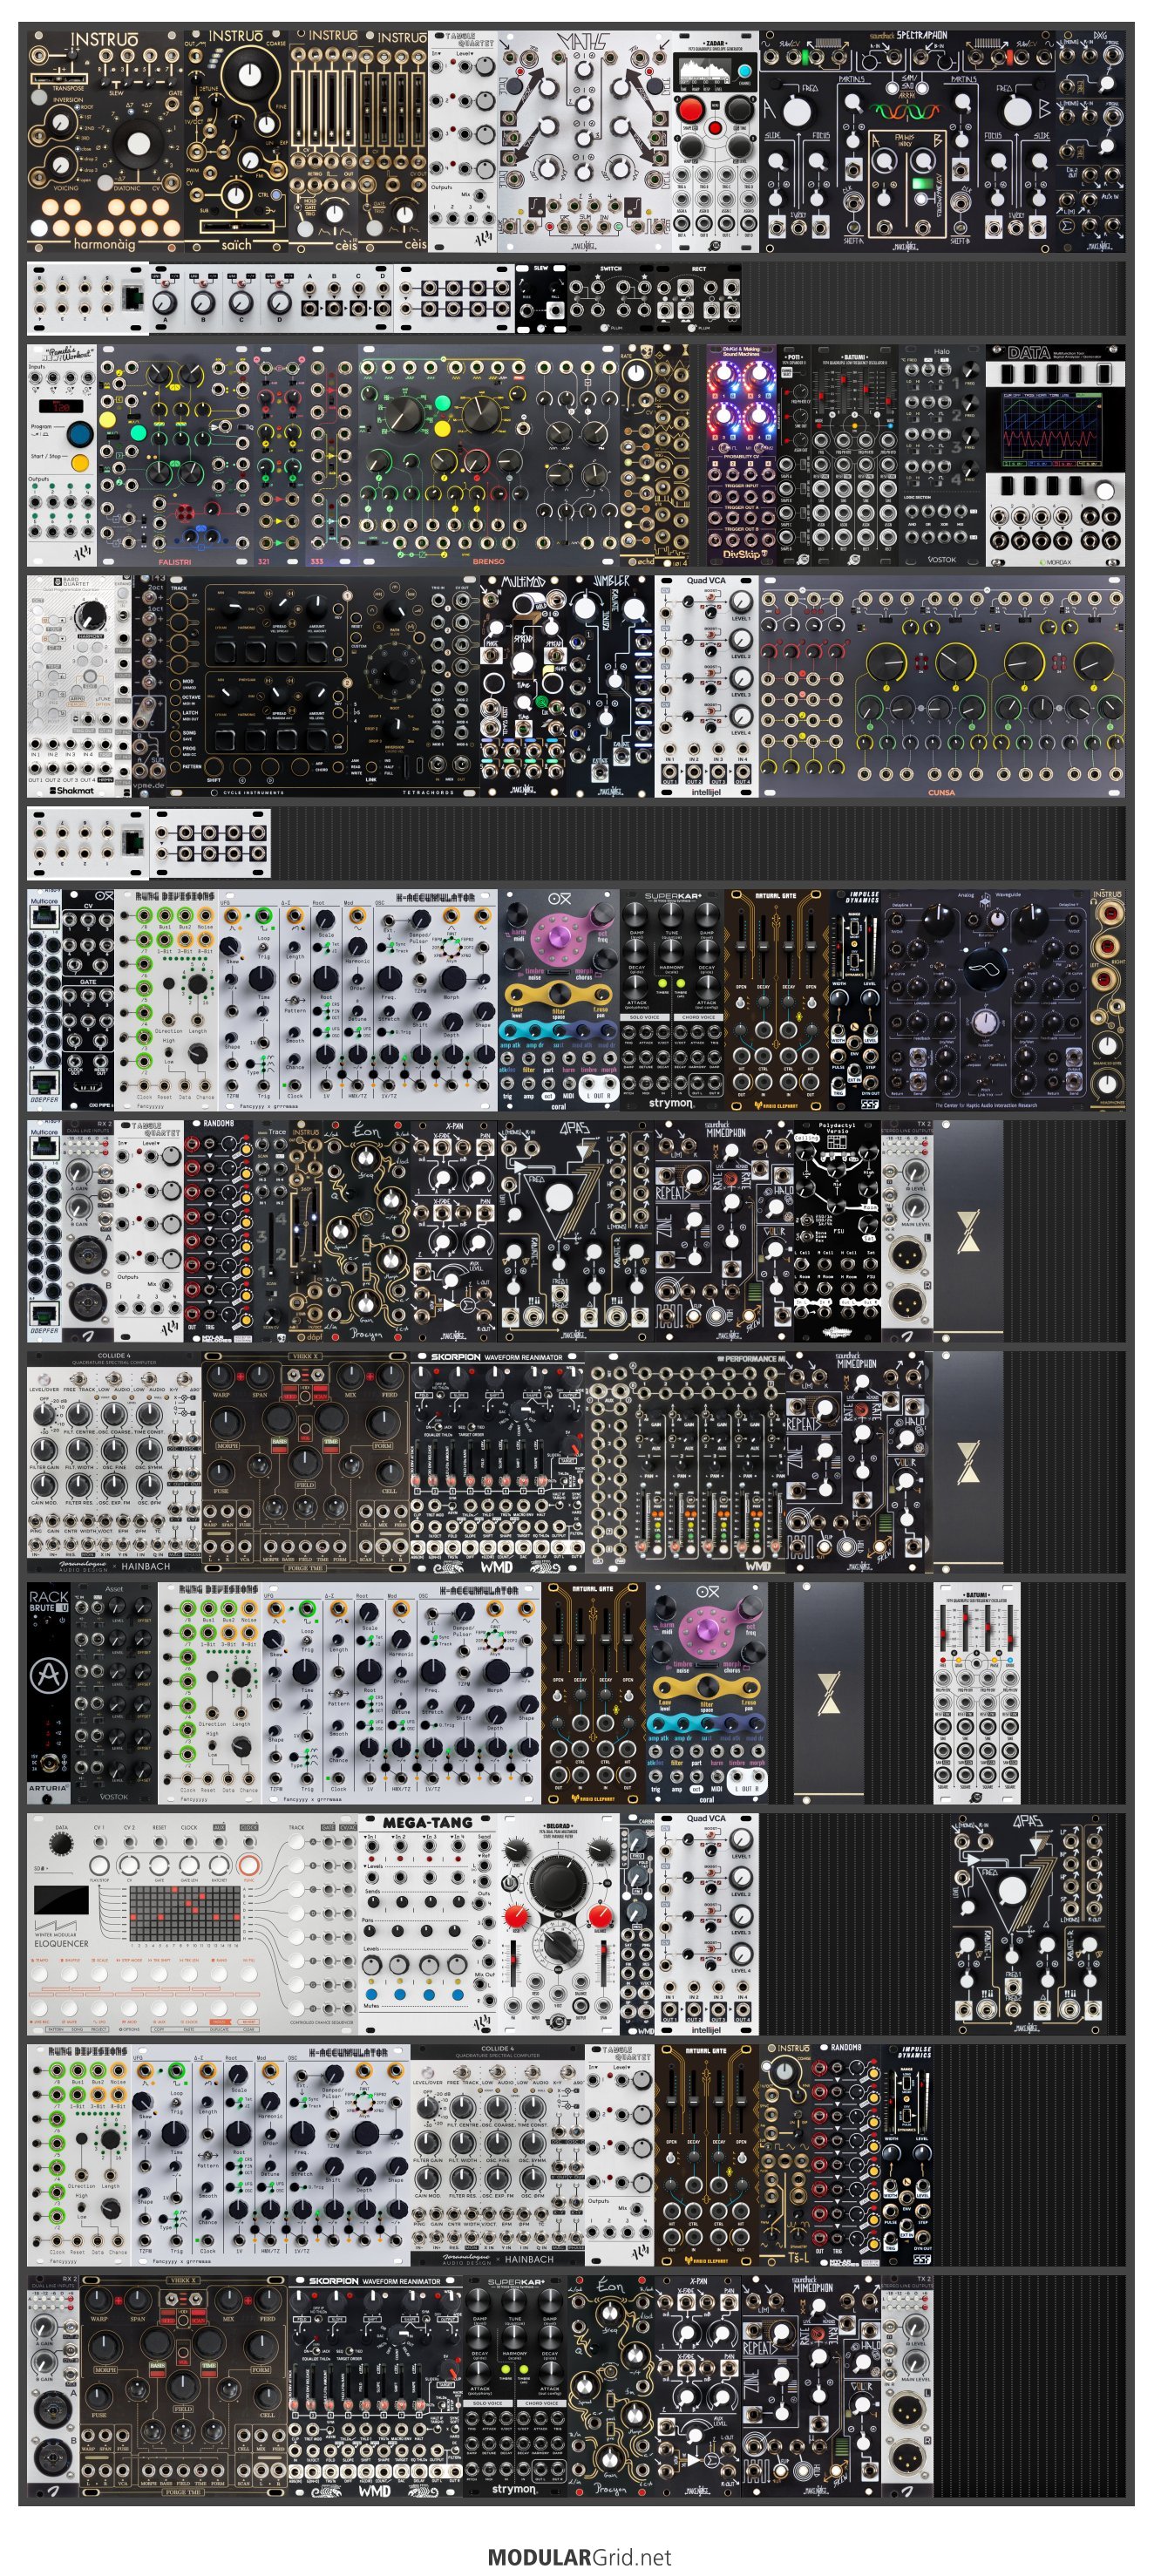The width and height of the screenshot is (1161, 2576).
Task: Click the TRANSPOSE slider on harmonàig
Action: pyautogui.click(x=61, y=78)
